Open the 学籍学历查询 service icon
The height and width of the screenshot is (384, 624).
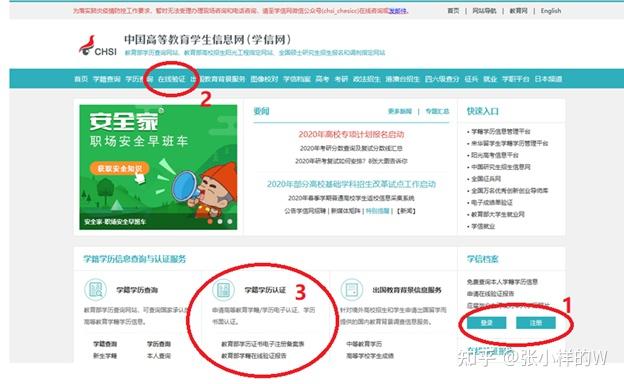tap(96, 289)
